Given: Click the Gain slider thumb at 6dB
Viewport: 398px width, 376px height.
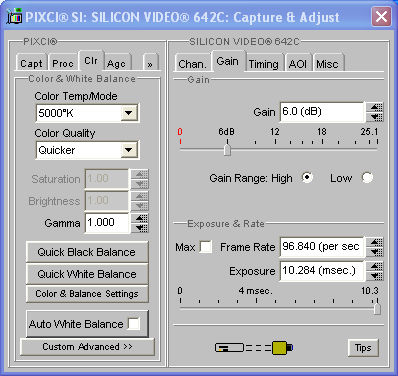Looking at the screenshot, I should tap(227, 149).
